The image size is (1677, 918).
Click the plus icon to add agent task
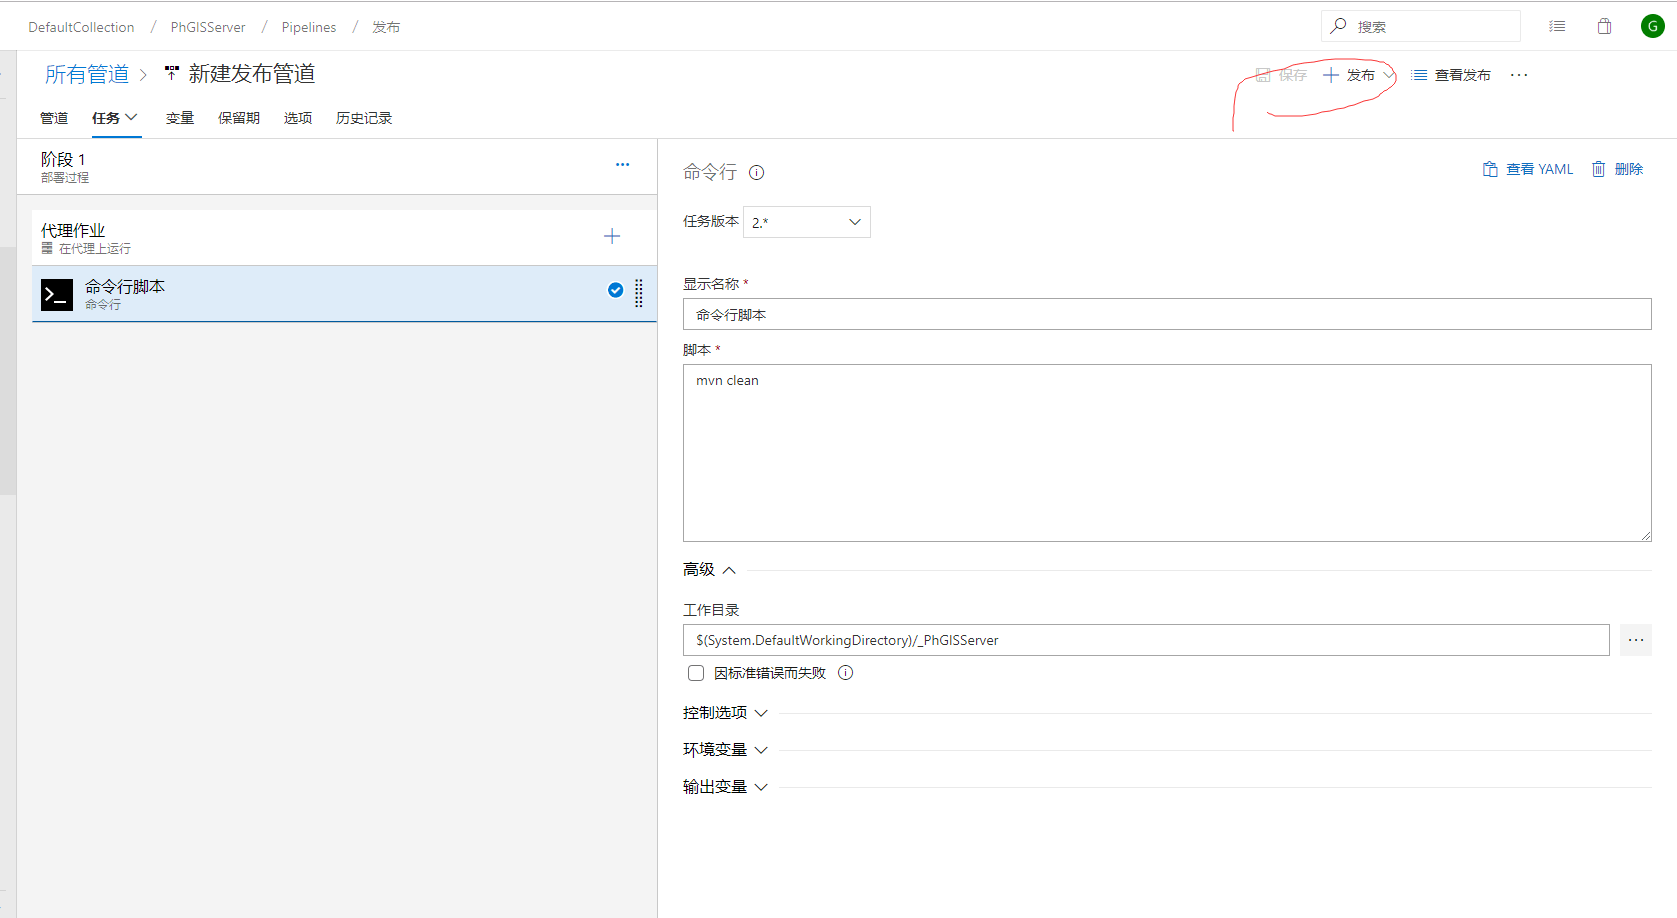coord(612,236)
